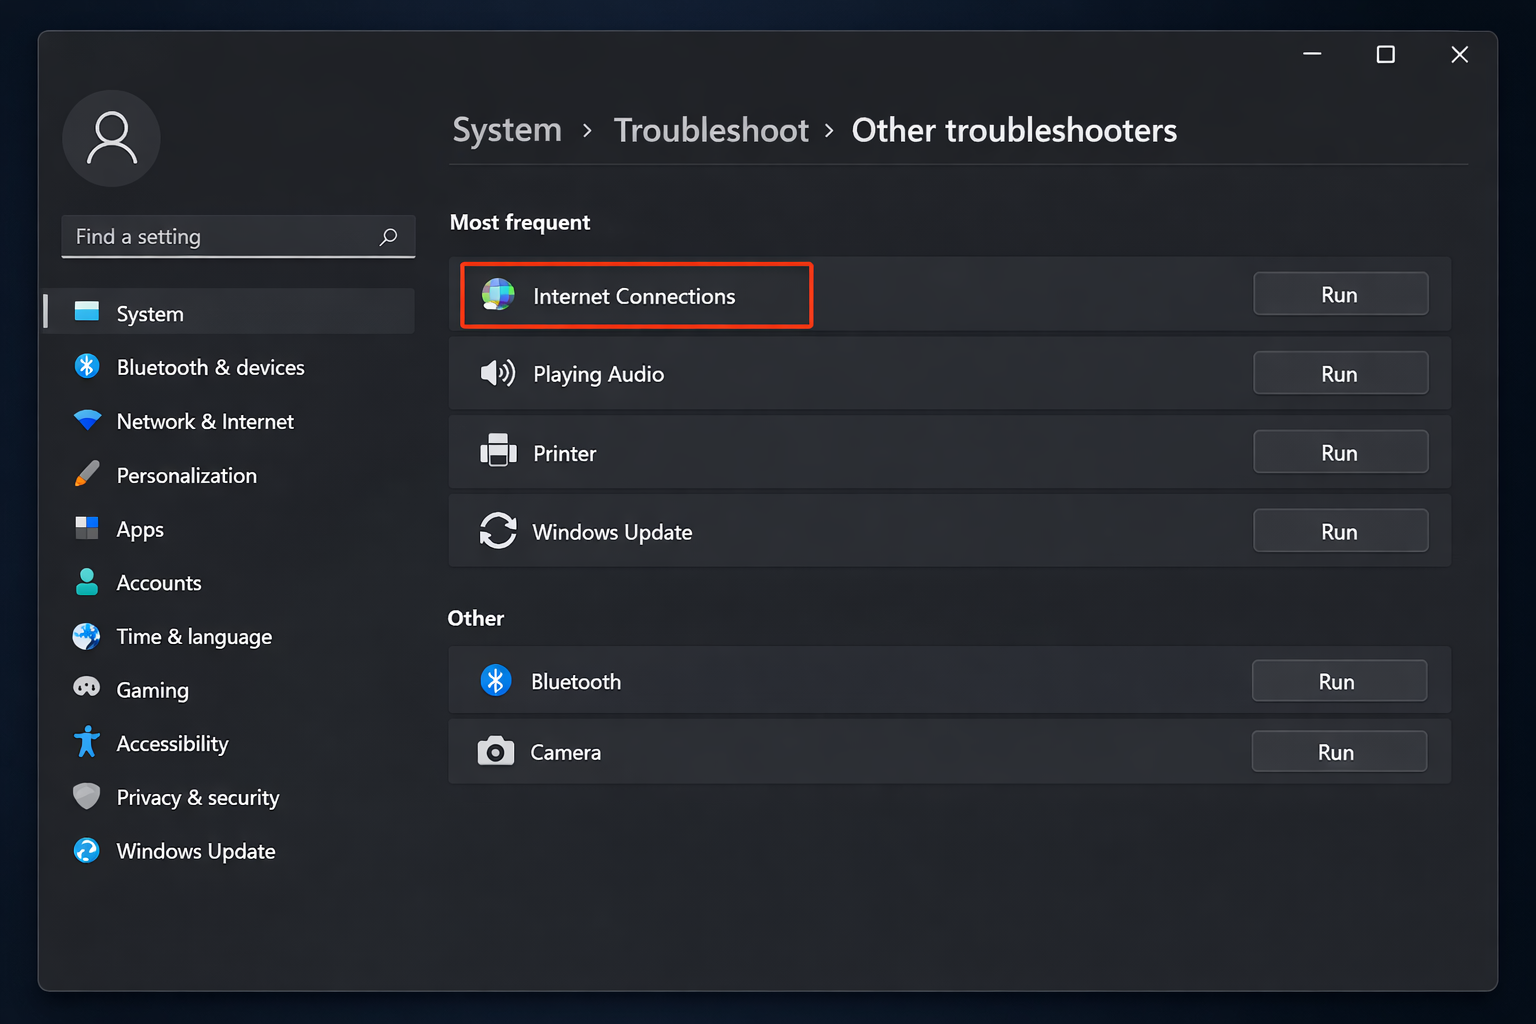Click the Gaming controller icon in sidebar
Image resolution: width=1536 pixels, height=1024 pixels.
pos(87,689)
